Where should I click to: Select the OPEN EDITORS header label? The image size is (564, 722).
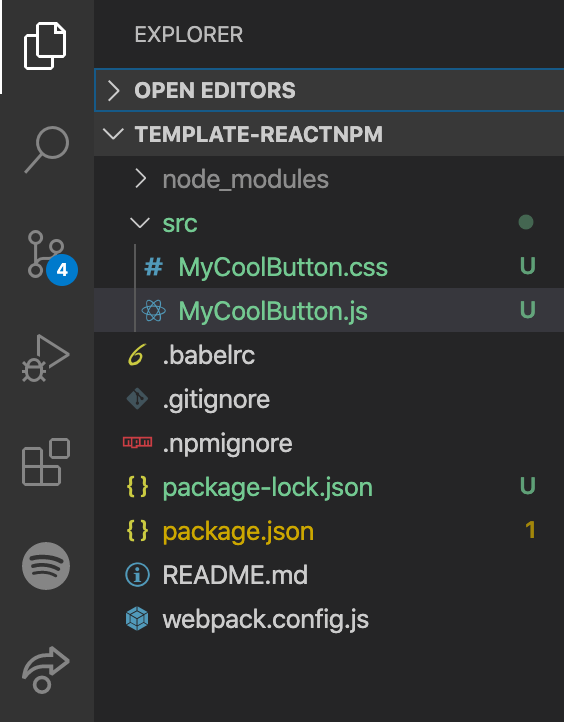pyautogui.click(x=215, y=90)
